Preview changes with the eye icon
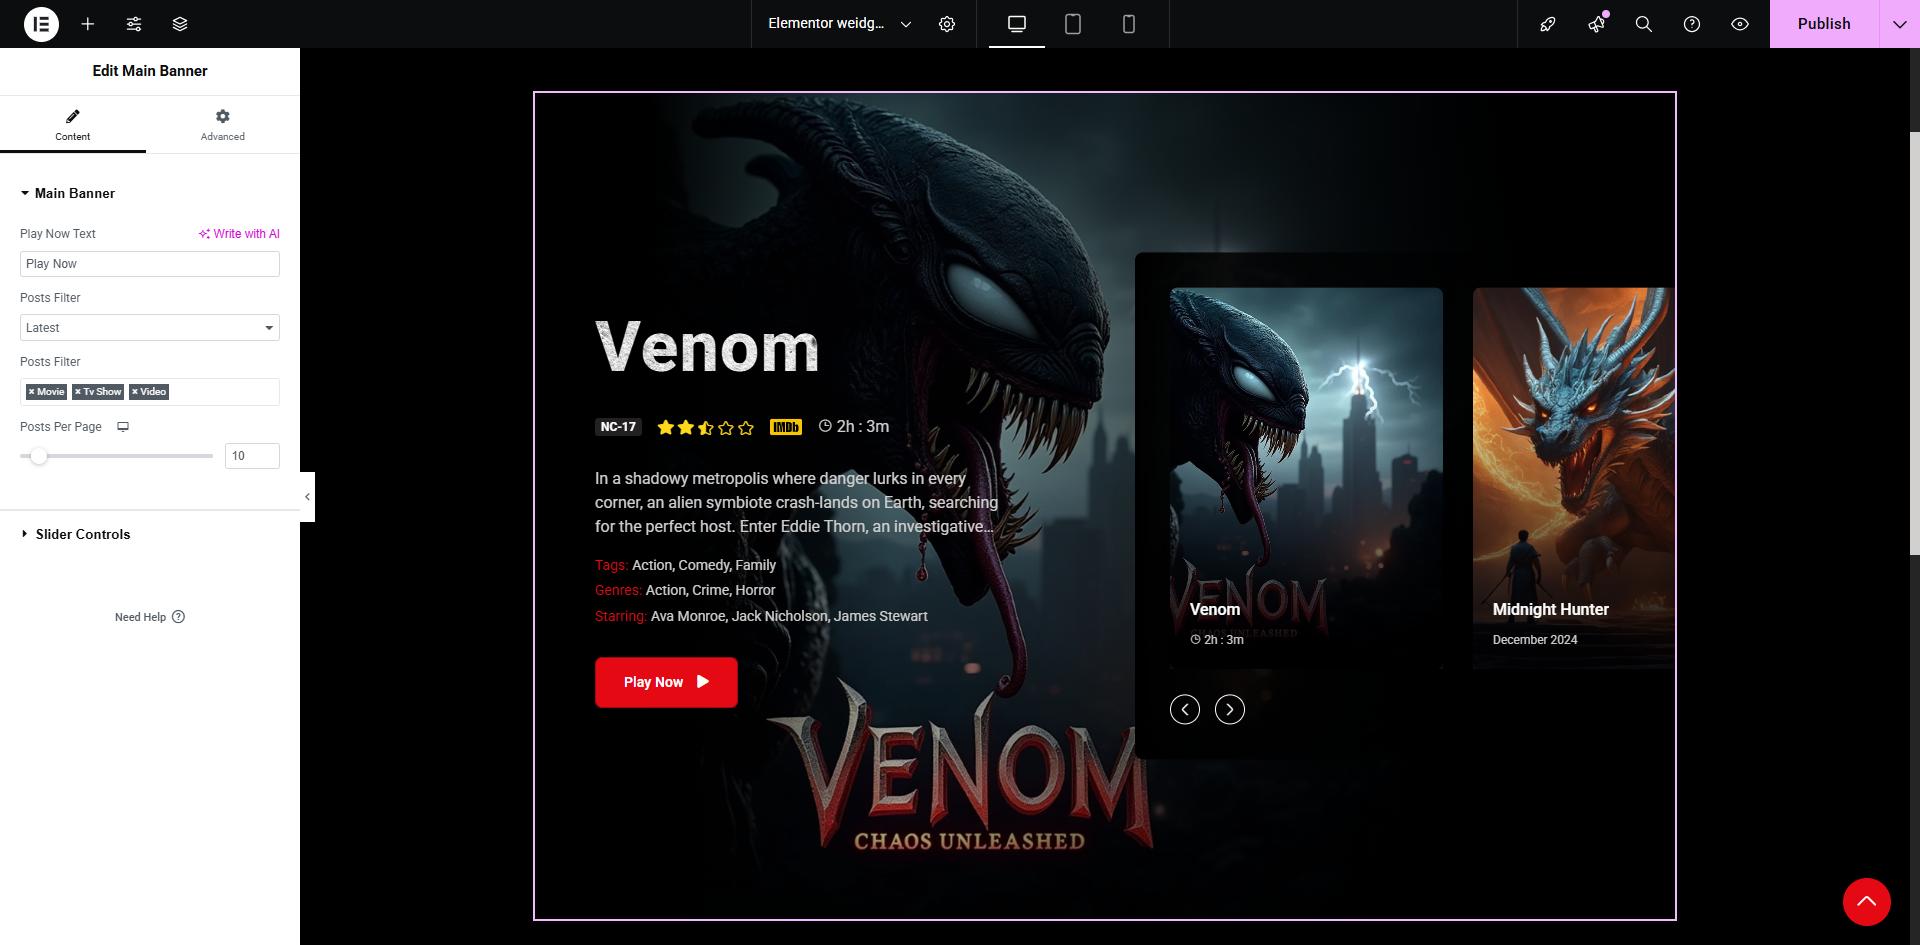 (x=1740, y=24)
